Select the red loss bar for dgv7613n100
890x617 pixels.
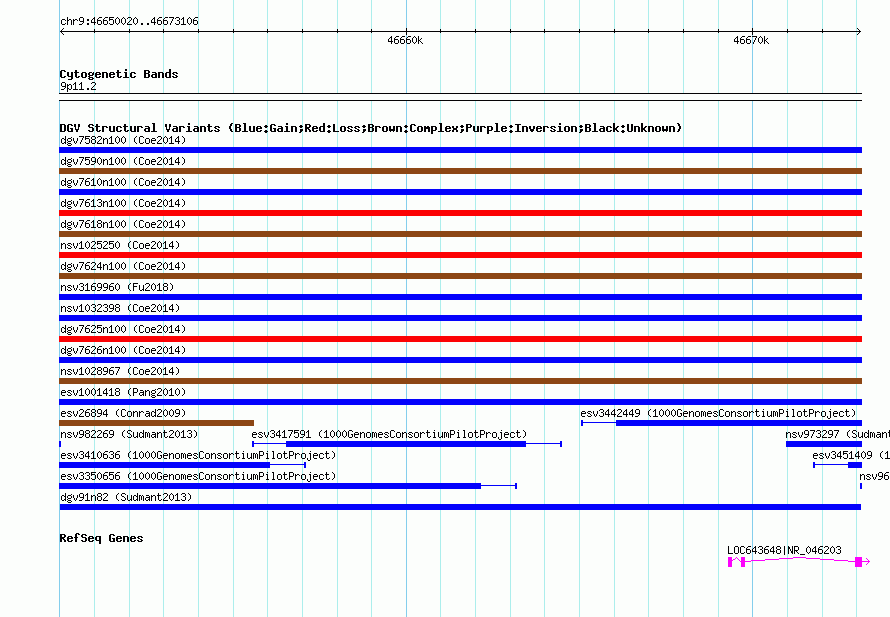pyautogui.click(x=460, y=213)
